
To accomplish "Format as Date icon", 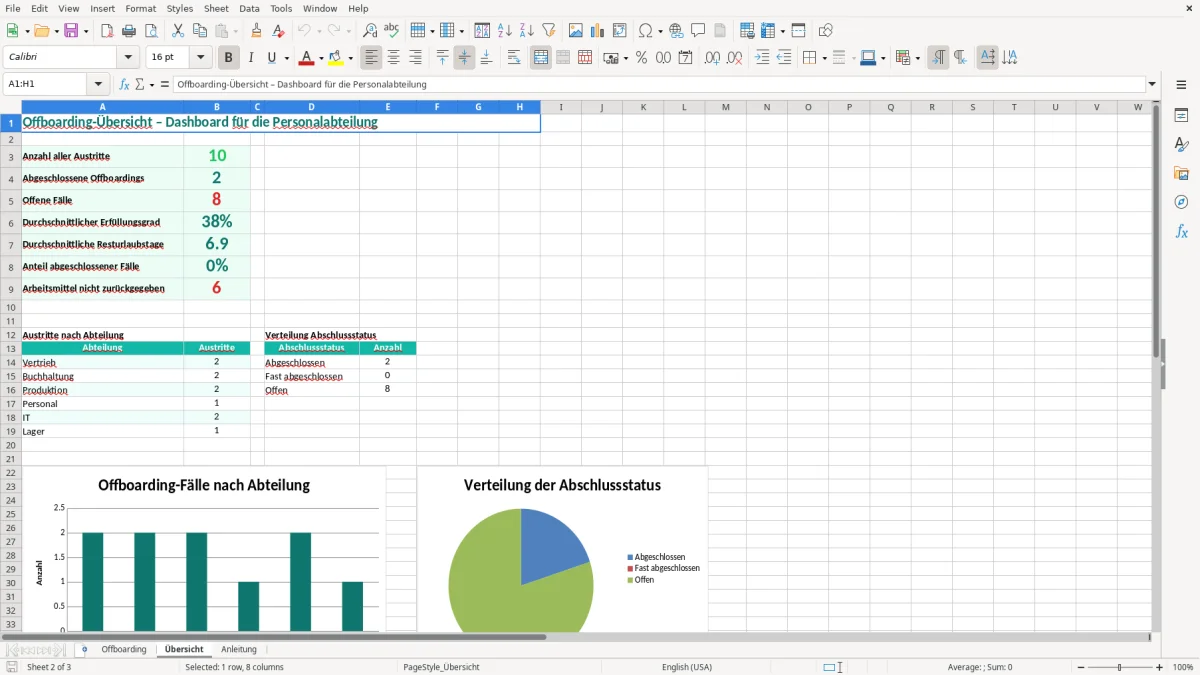I will click(685, 58).
